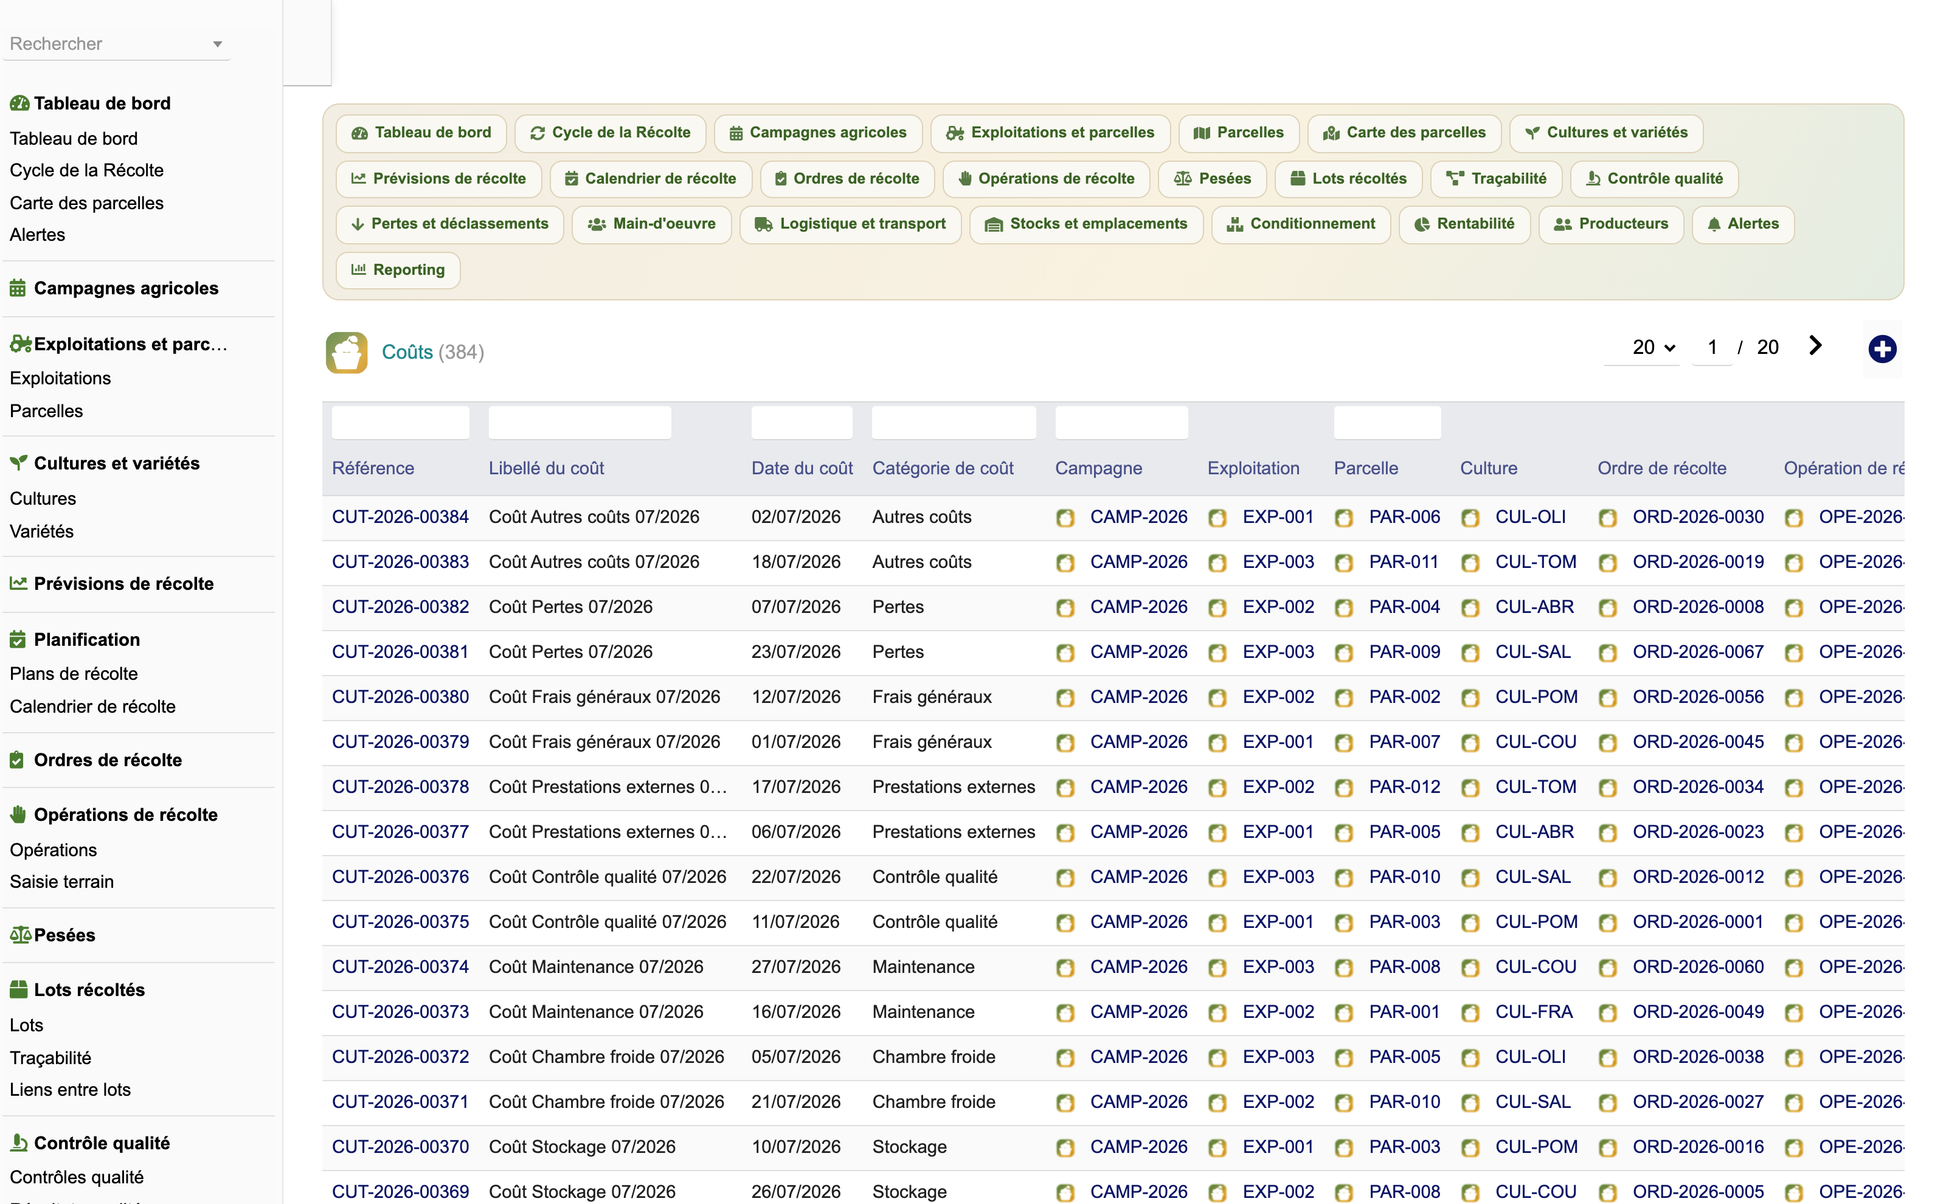Click culture icon in row CUT-2026-00381

pos(1470,653)
